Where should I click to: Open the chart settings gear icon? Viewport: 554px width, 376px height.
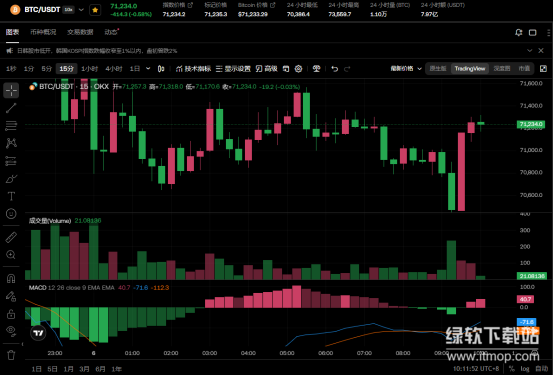(x=299, y=69)
